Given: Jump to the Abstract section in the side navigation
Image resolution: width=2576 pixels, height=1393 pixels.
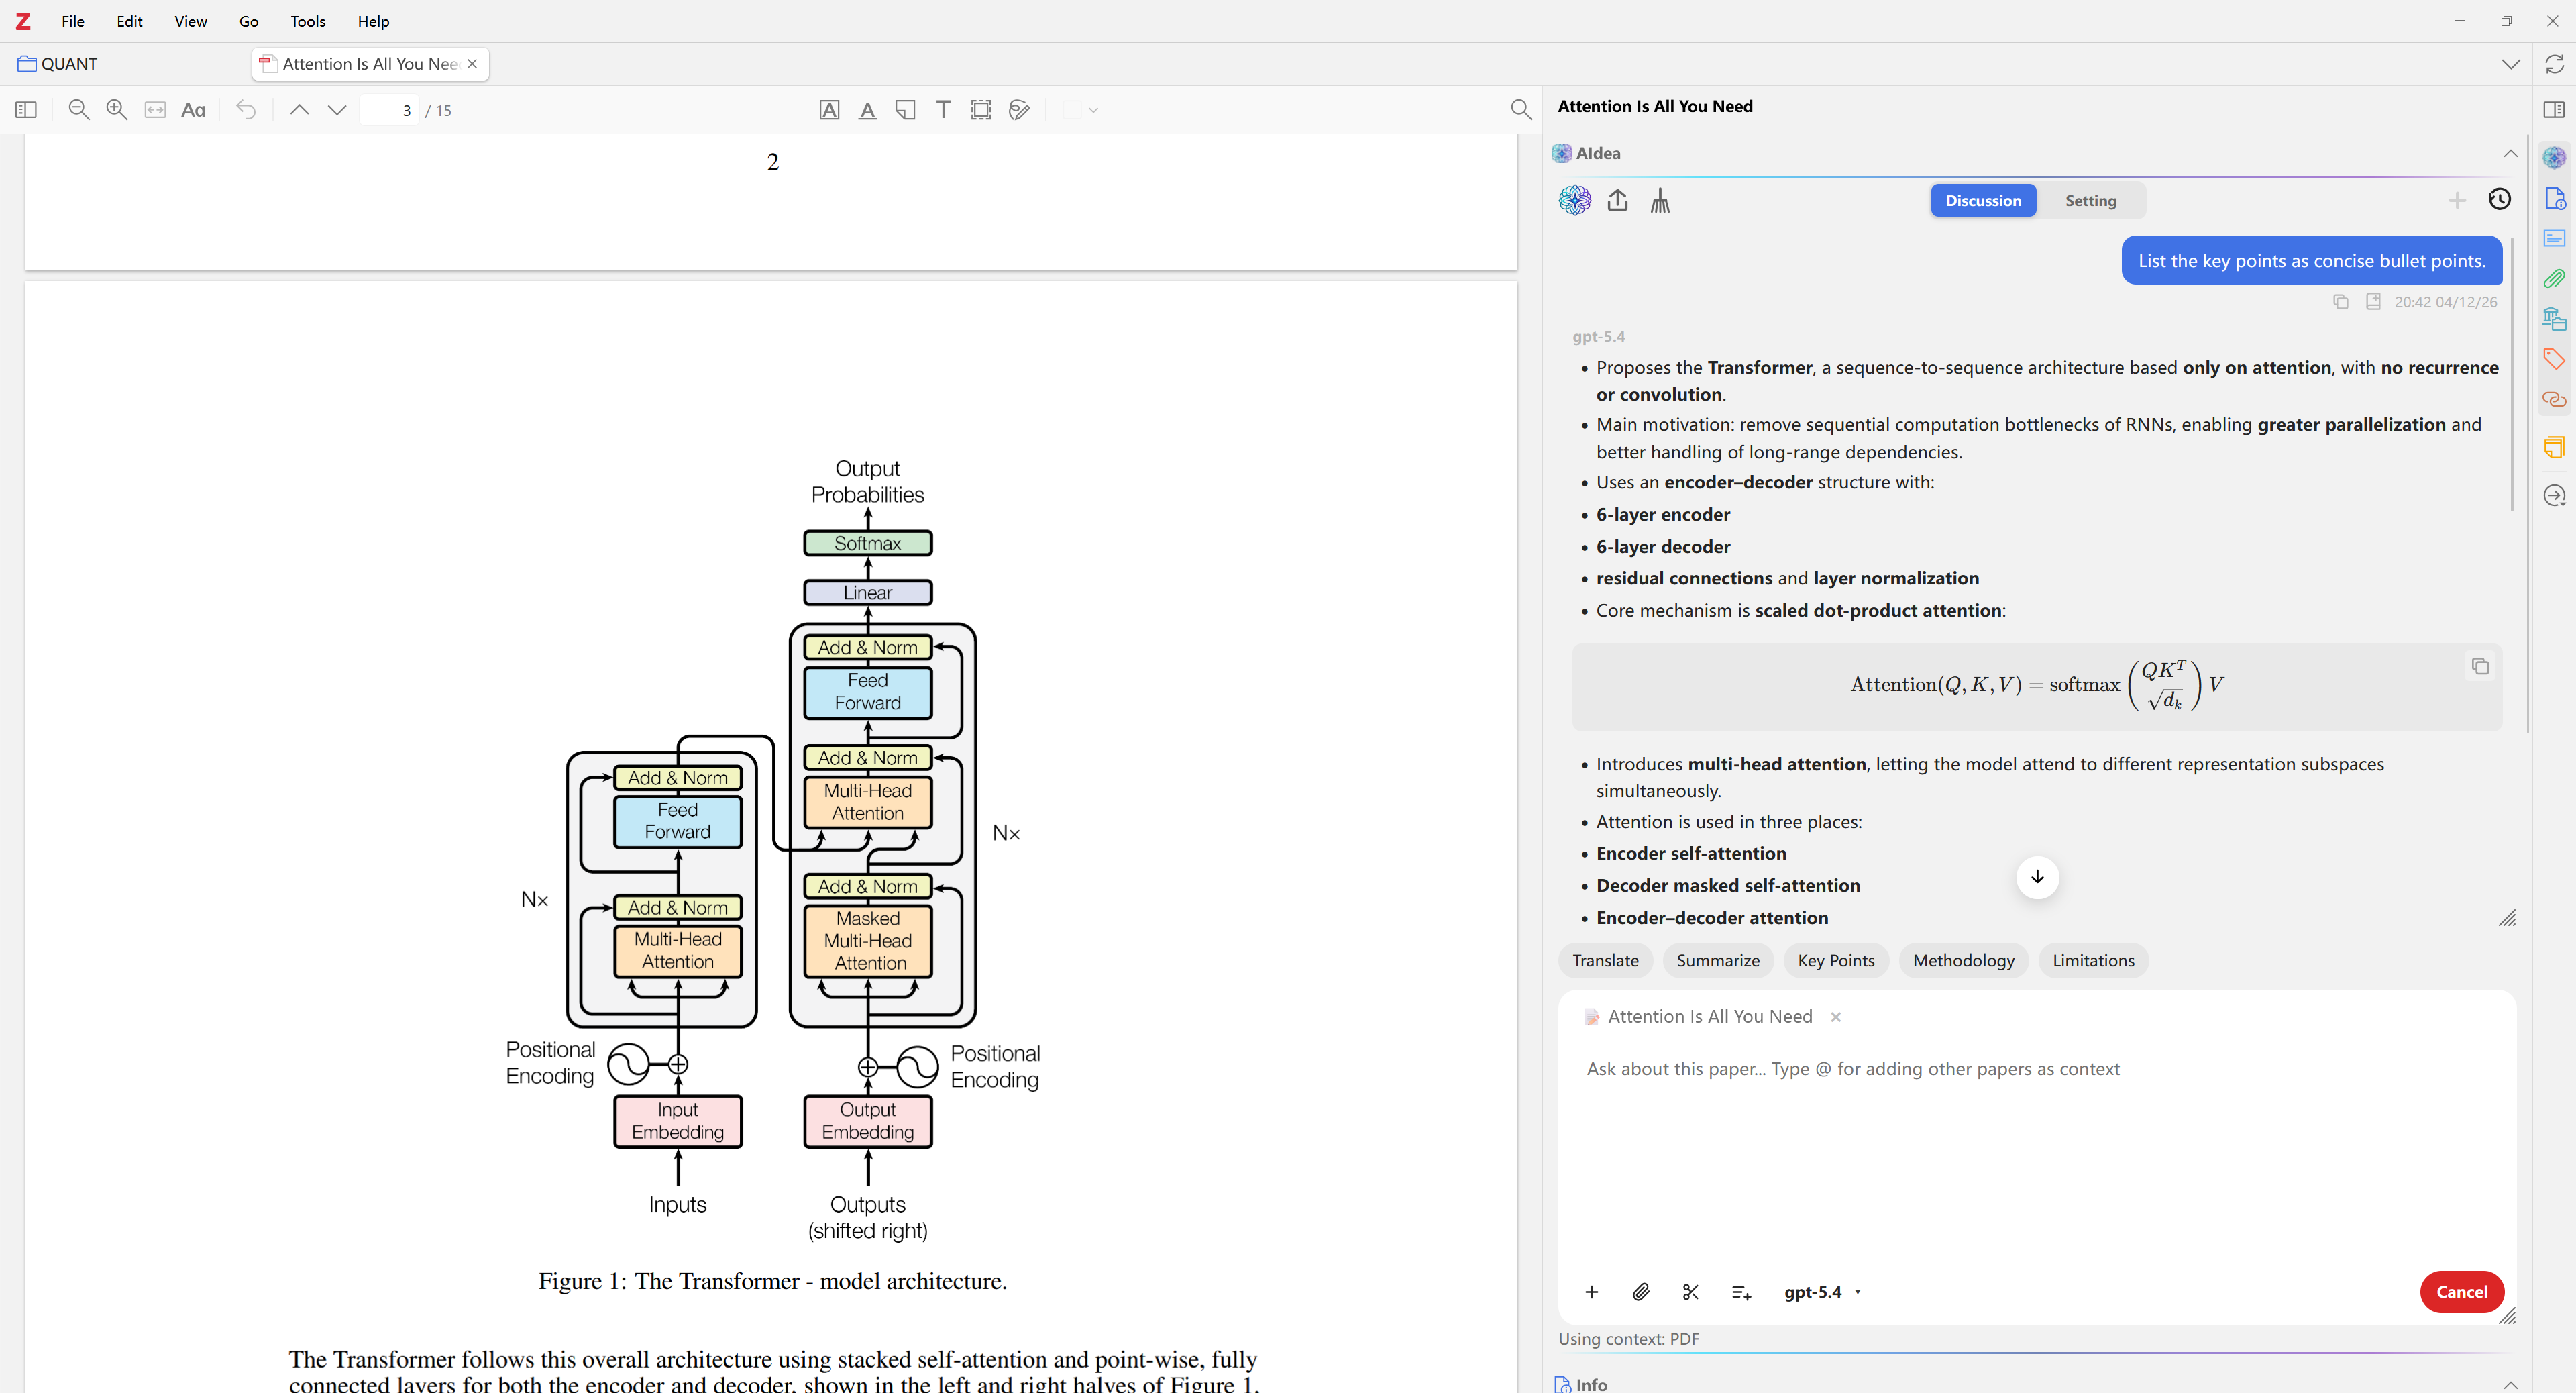Looking at the screenshot, I should tap(2554, 238).
